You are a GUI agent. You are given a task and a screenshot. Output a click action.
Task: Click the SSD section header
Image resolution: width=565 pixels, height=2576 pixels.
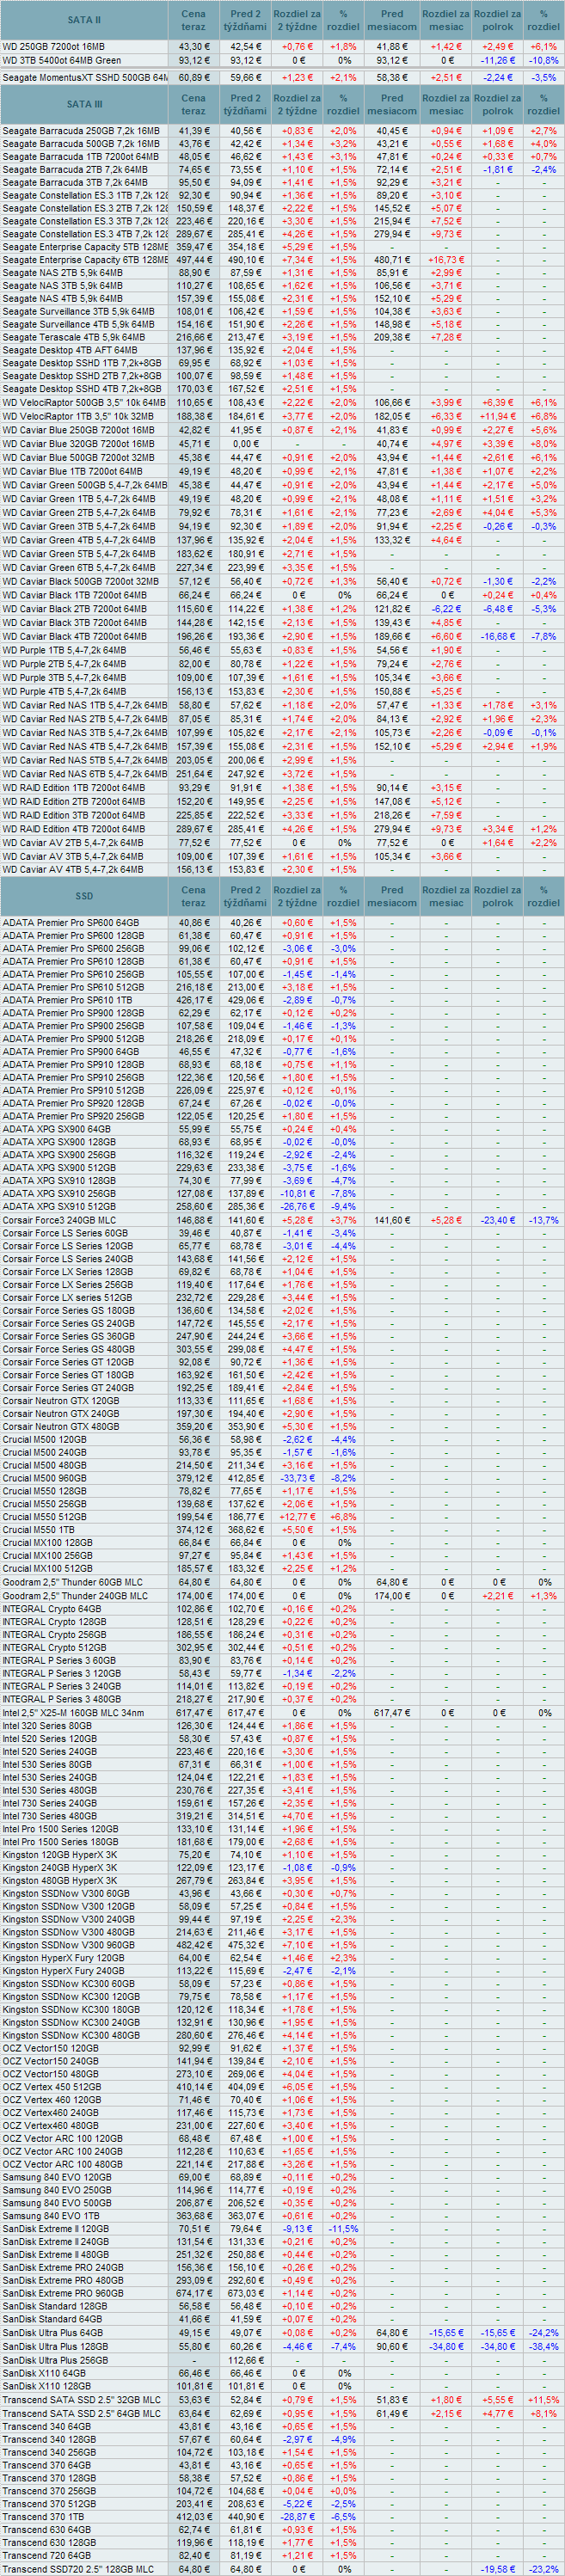tap(84, 896)
